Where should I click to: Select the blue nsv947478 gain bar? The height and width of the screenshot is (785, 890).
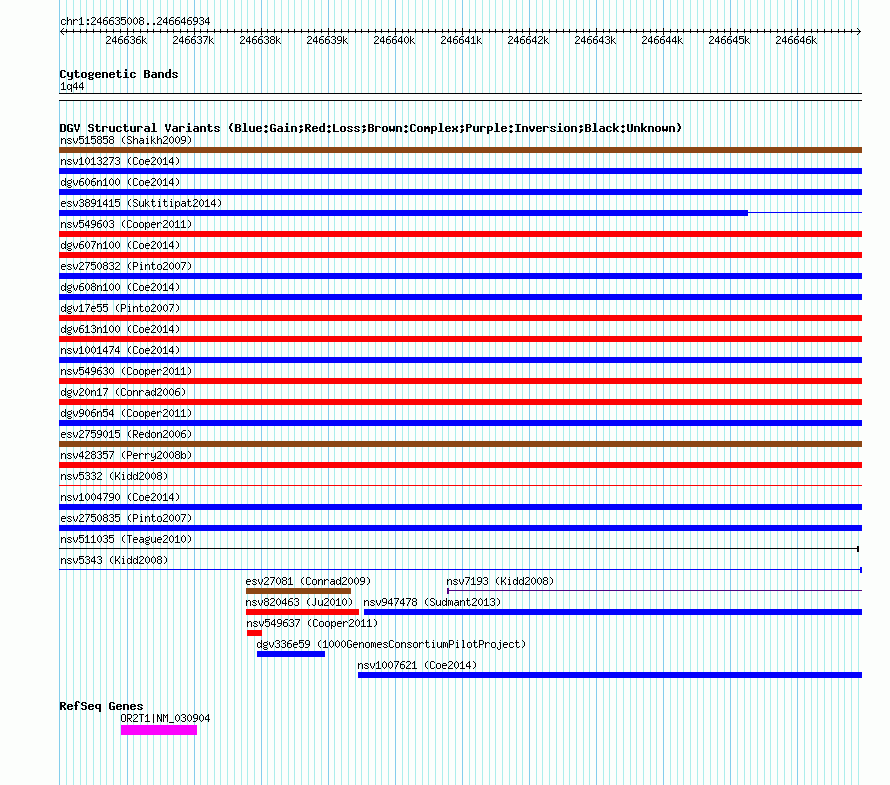tap(613, 612)
